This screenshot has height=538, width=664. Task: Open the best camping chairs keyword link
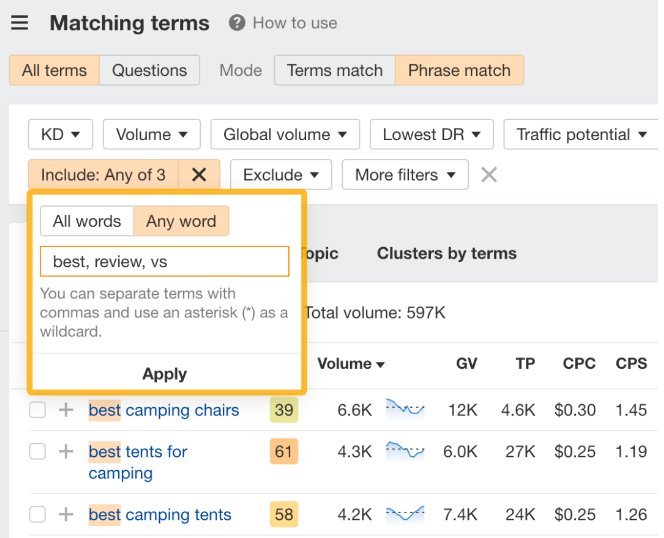pos(164,410)
